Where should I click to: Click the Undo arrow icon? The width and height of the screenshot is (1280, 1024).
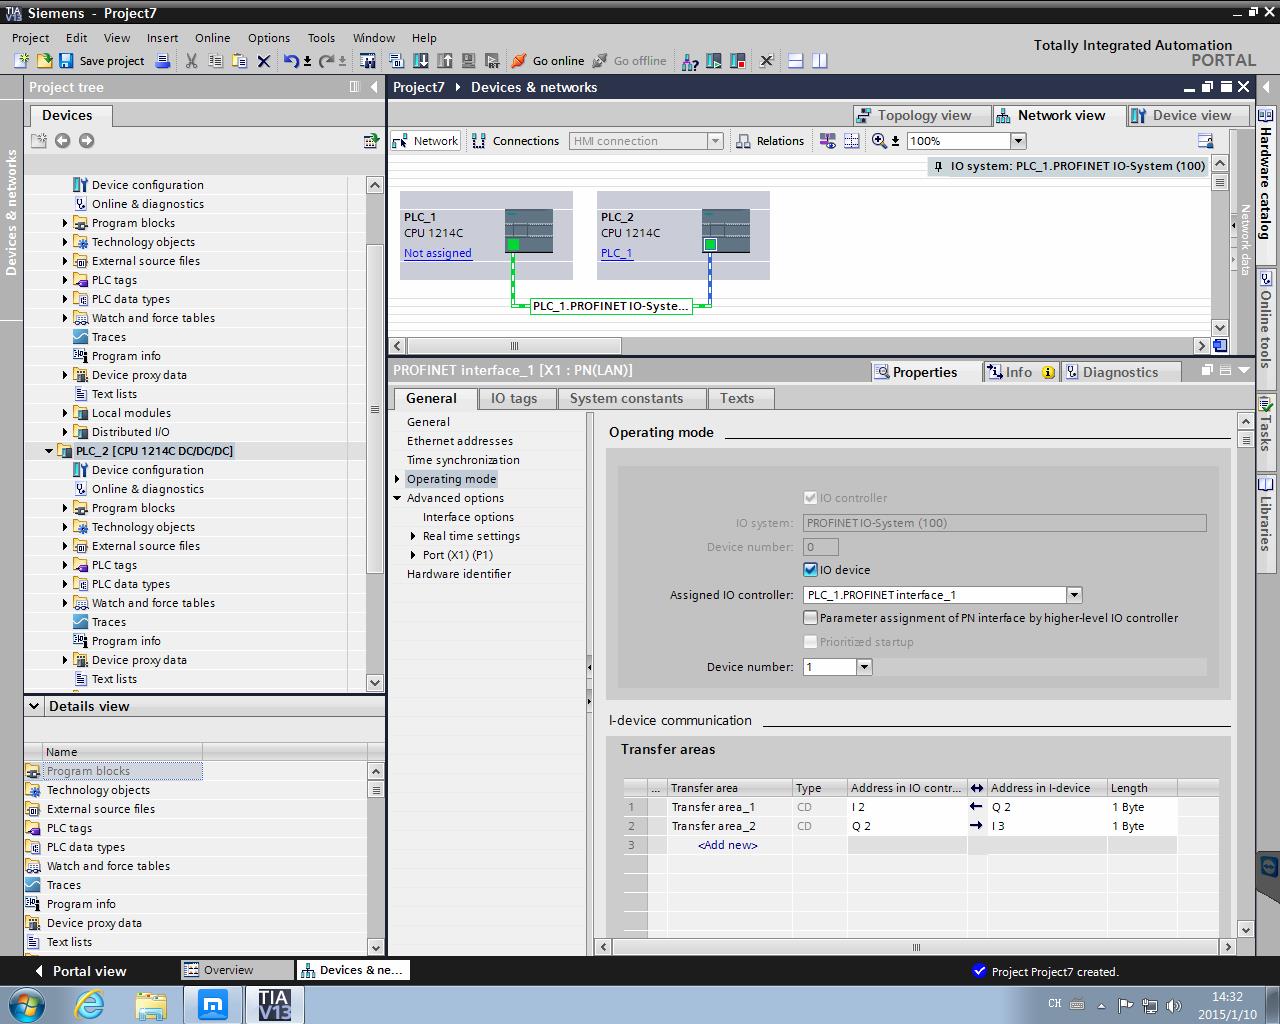tap(290, 61)
